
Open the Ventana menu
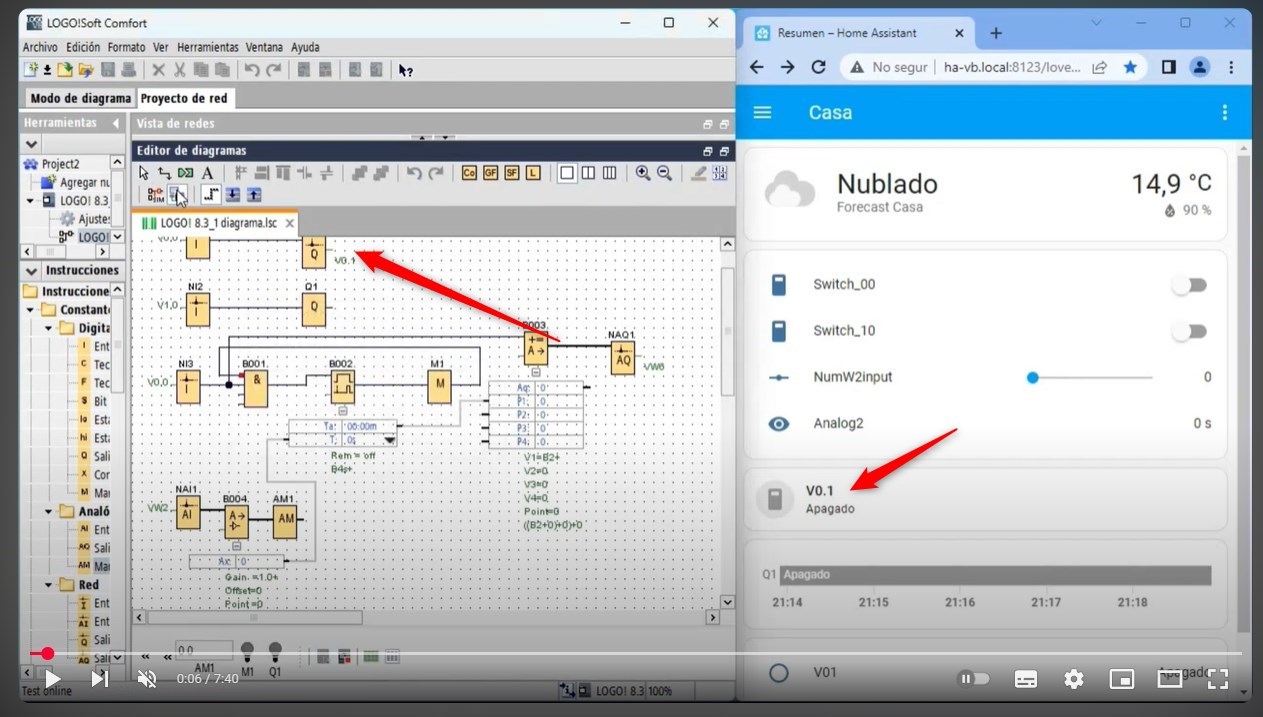(x=264, y=47)
